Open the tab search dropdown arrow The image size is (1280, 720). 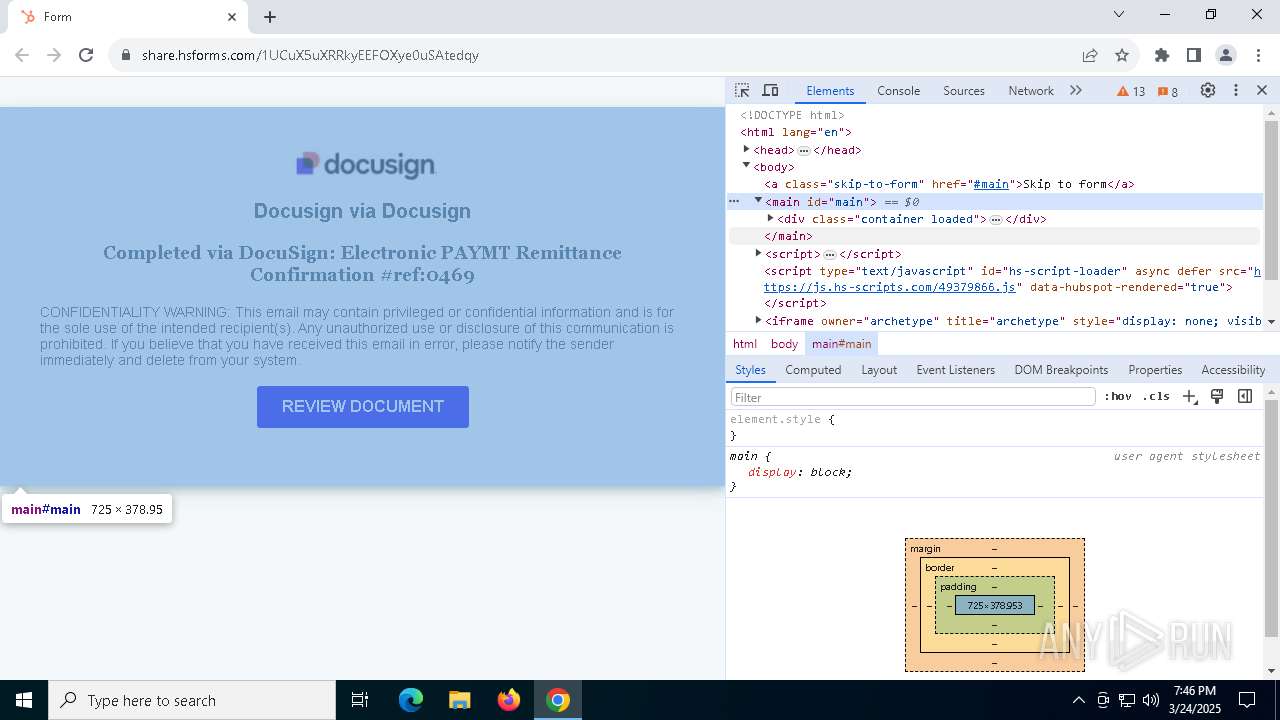pyautogui.click(x=1119, y=14)
